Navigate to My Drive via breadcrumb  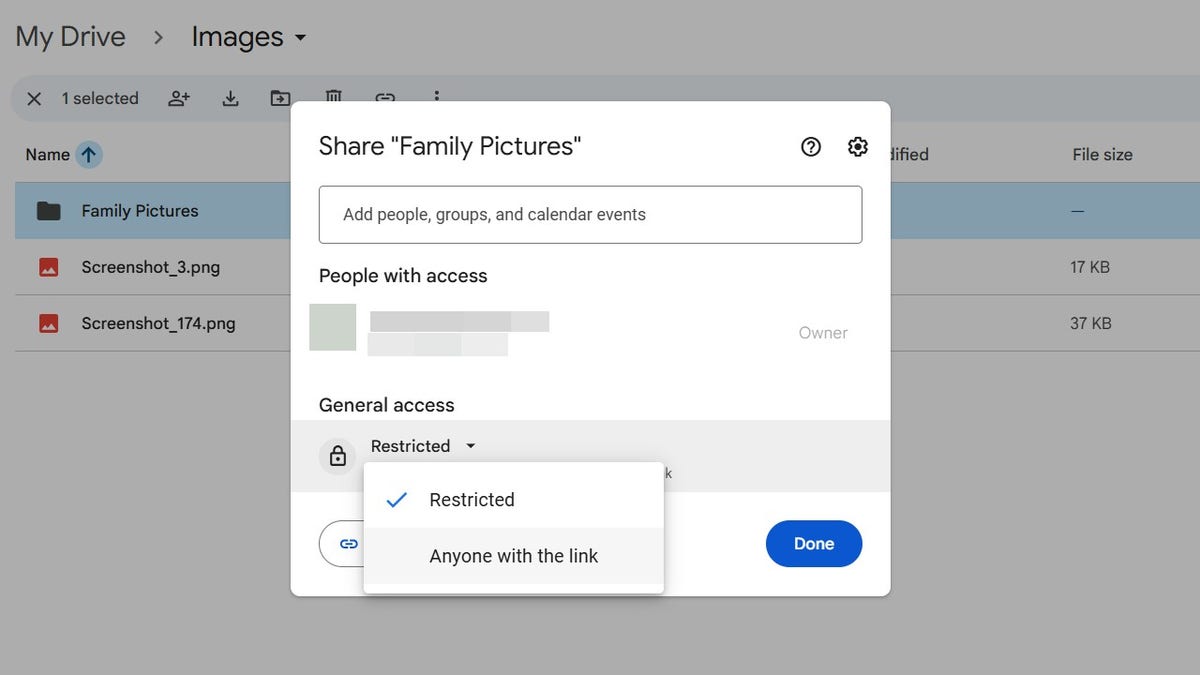point(70,36)
